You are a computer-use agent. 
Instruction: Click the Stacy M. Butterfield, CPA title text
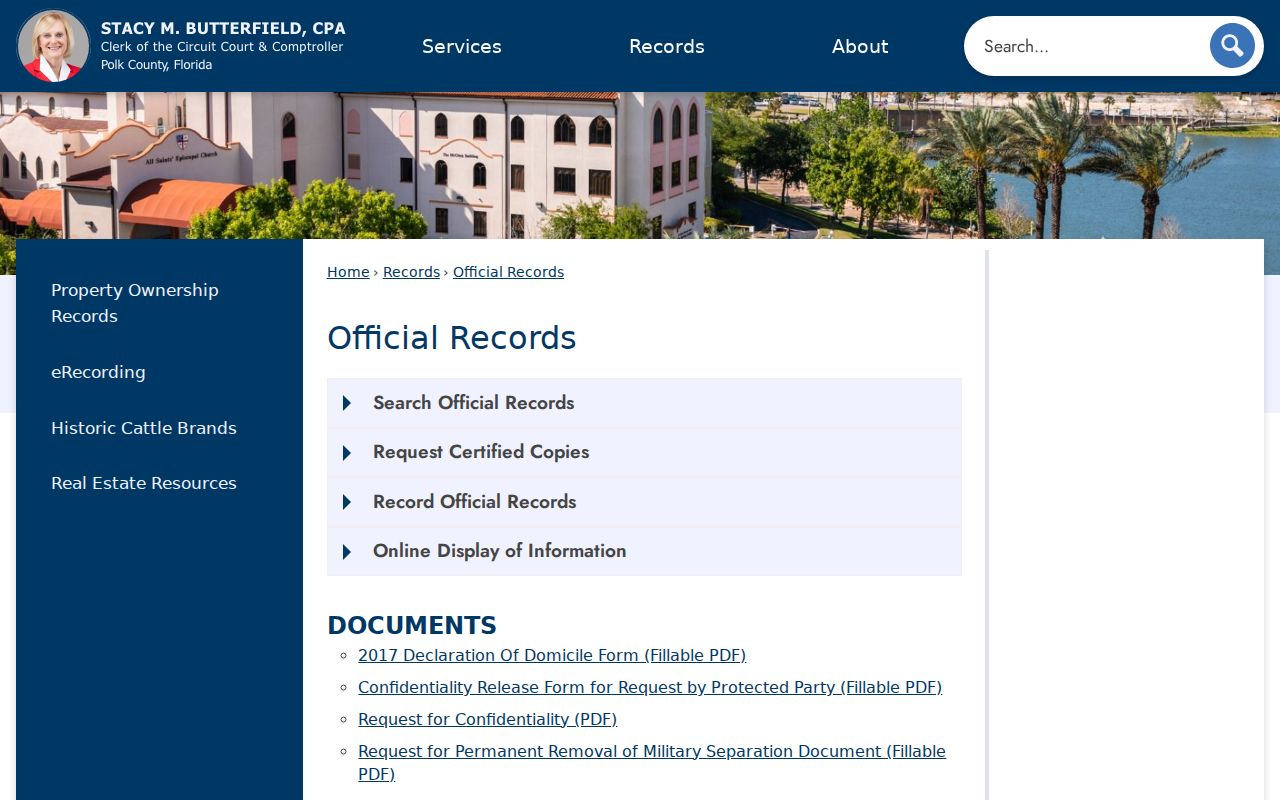point(223,28)
